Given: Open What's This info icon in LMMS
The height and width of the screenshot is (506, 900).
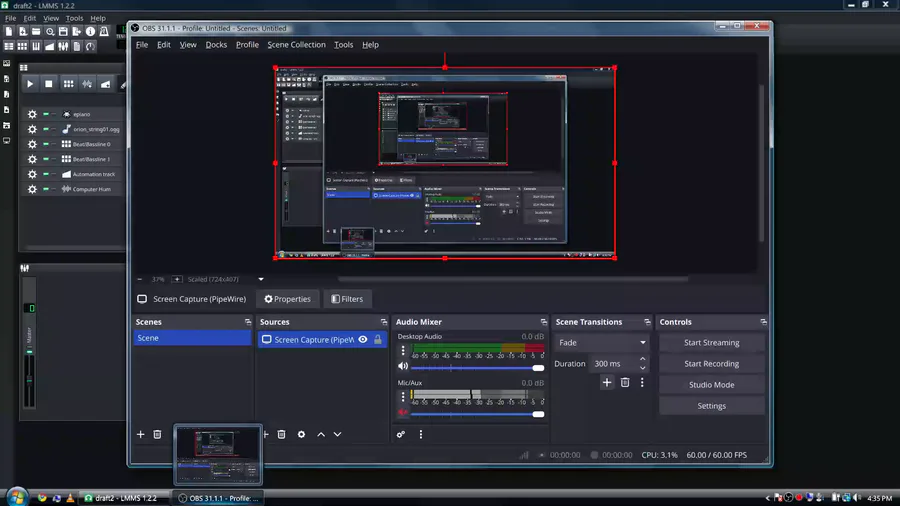Looking at the screenshot, I should point(90,32).
